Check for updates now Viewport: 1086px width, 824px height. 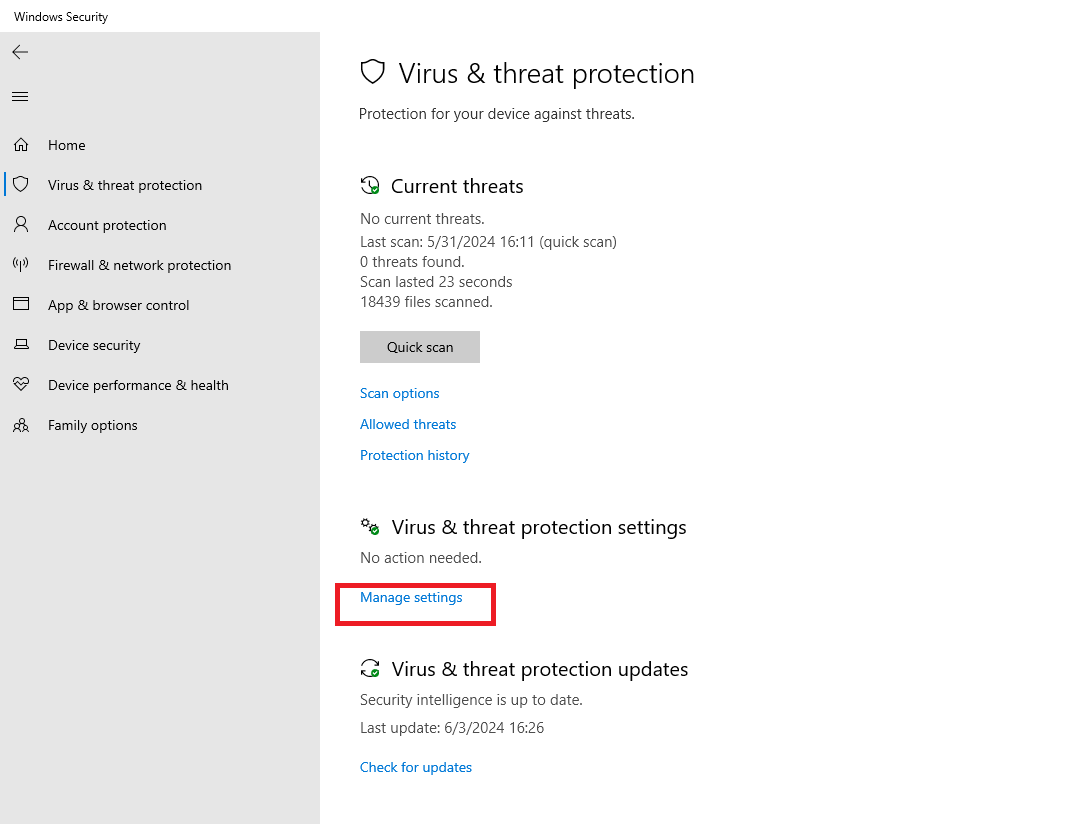[x=416, y=767]
